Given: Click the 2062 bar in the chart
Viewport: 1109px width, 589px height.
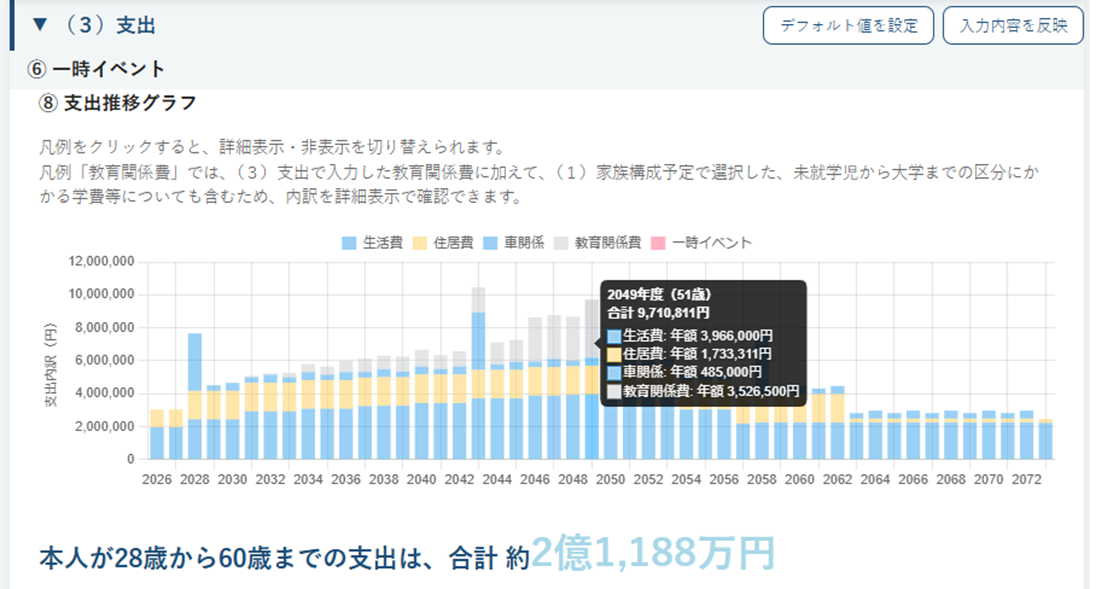Looking at the screenshot, I should (837, 423).
